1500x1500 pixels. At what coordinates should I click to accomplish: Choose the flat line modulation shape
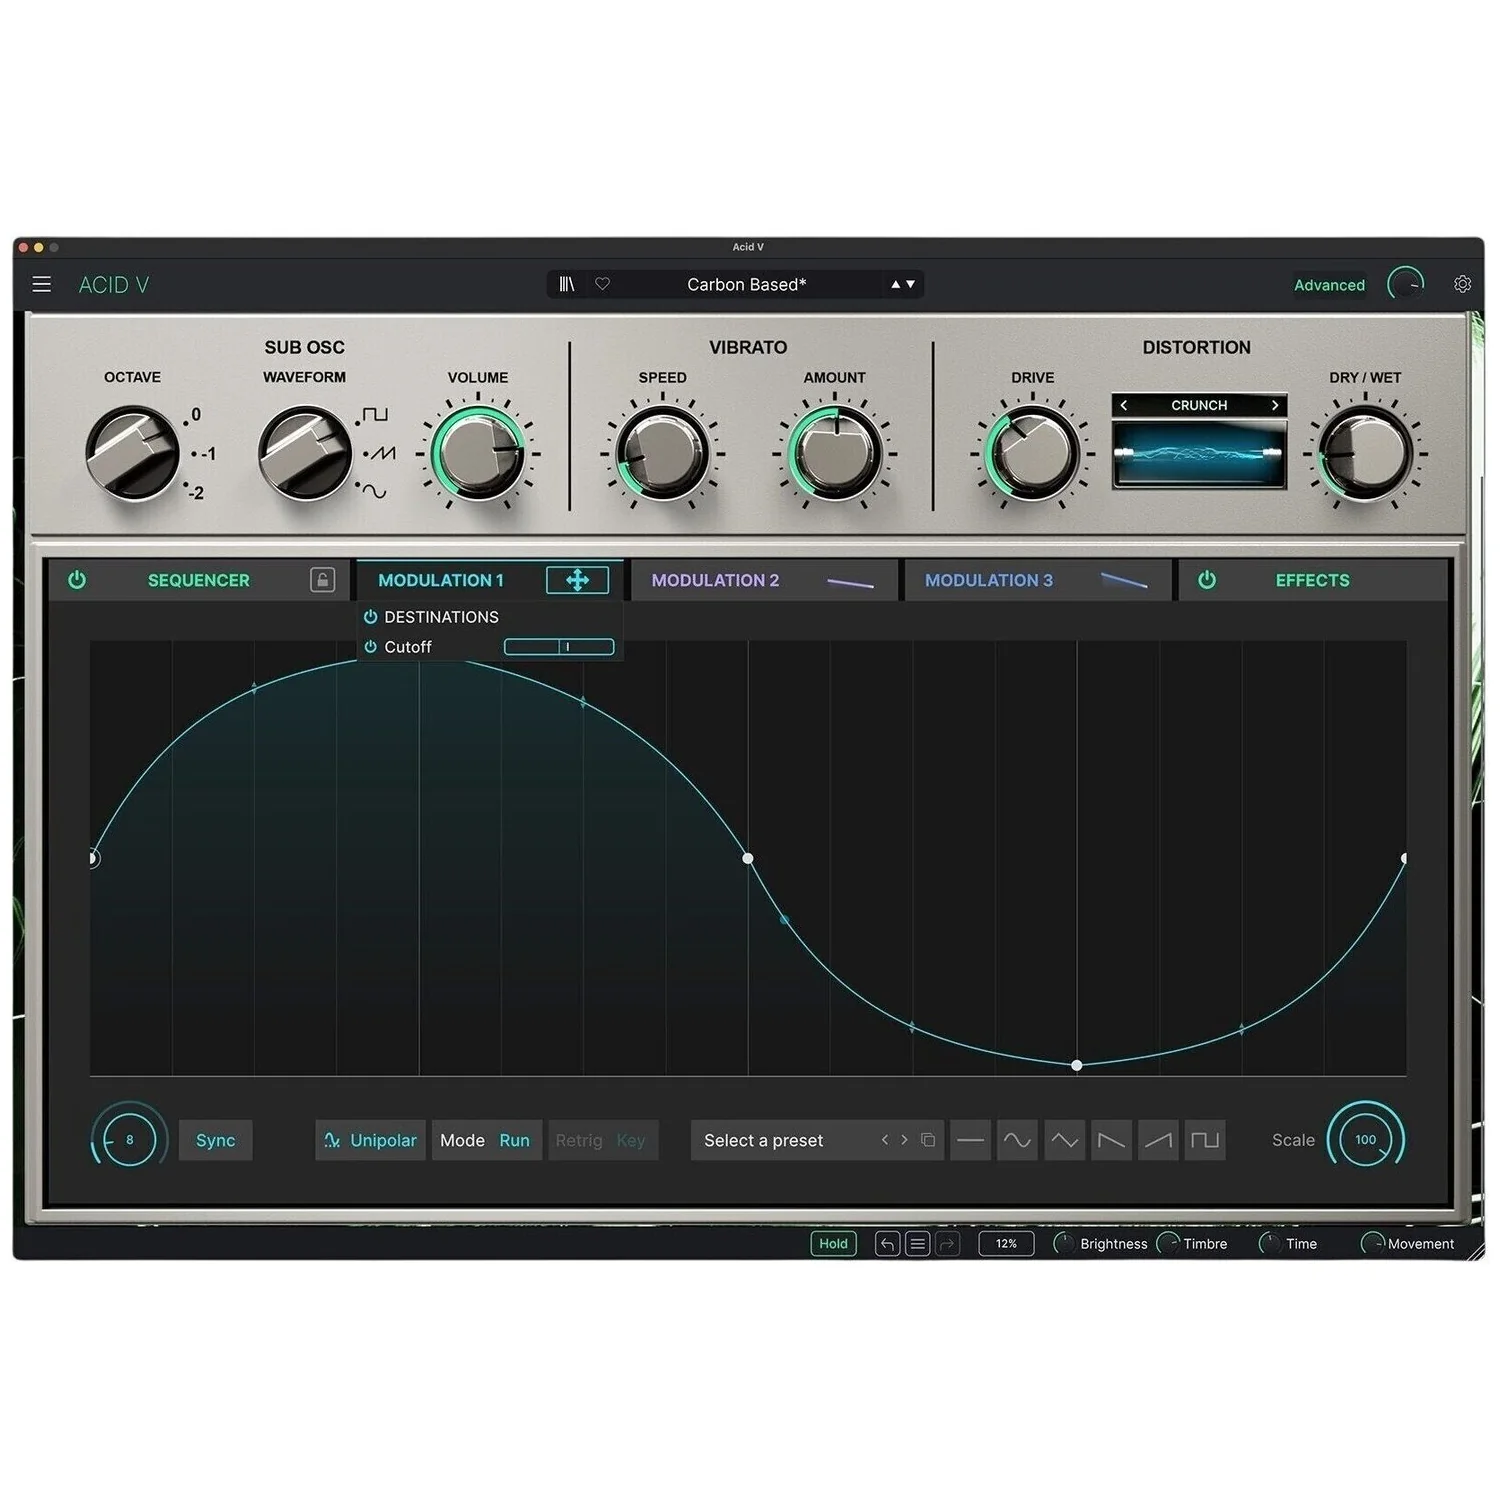pyautogui.click(x=970, y=1140)
